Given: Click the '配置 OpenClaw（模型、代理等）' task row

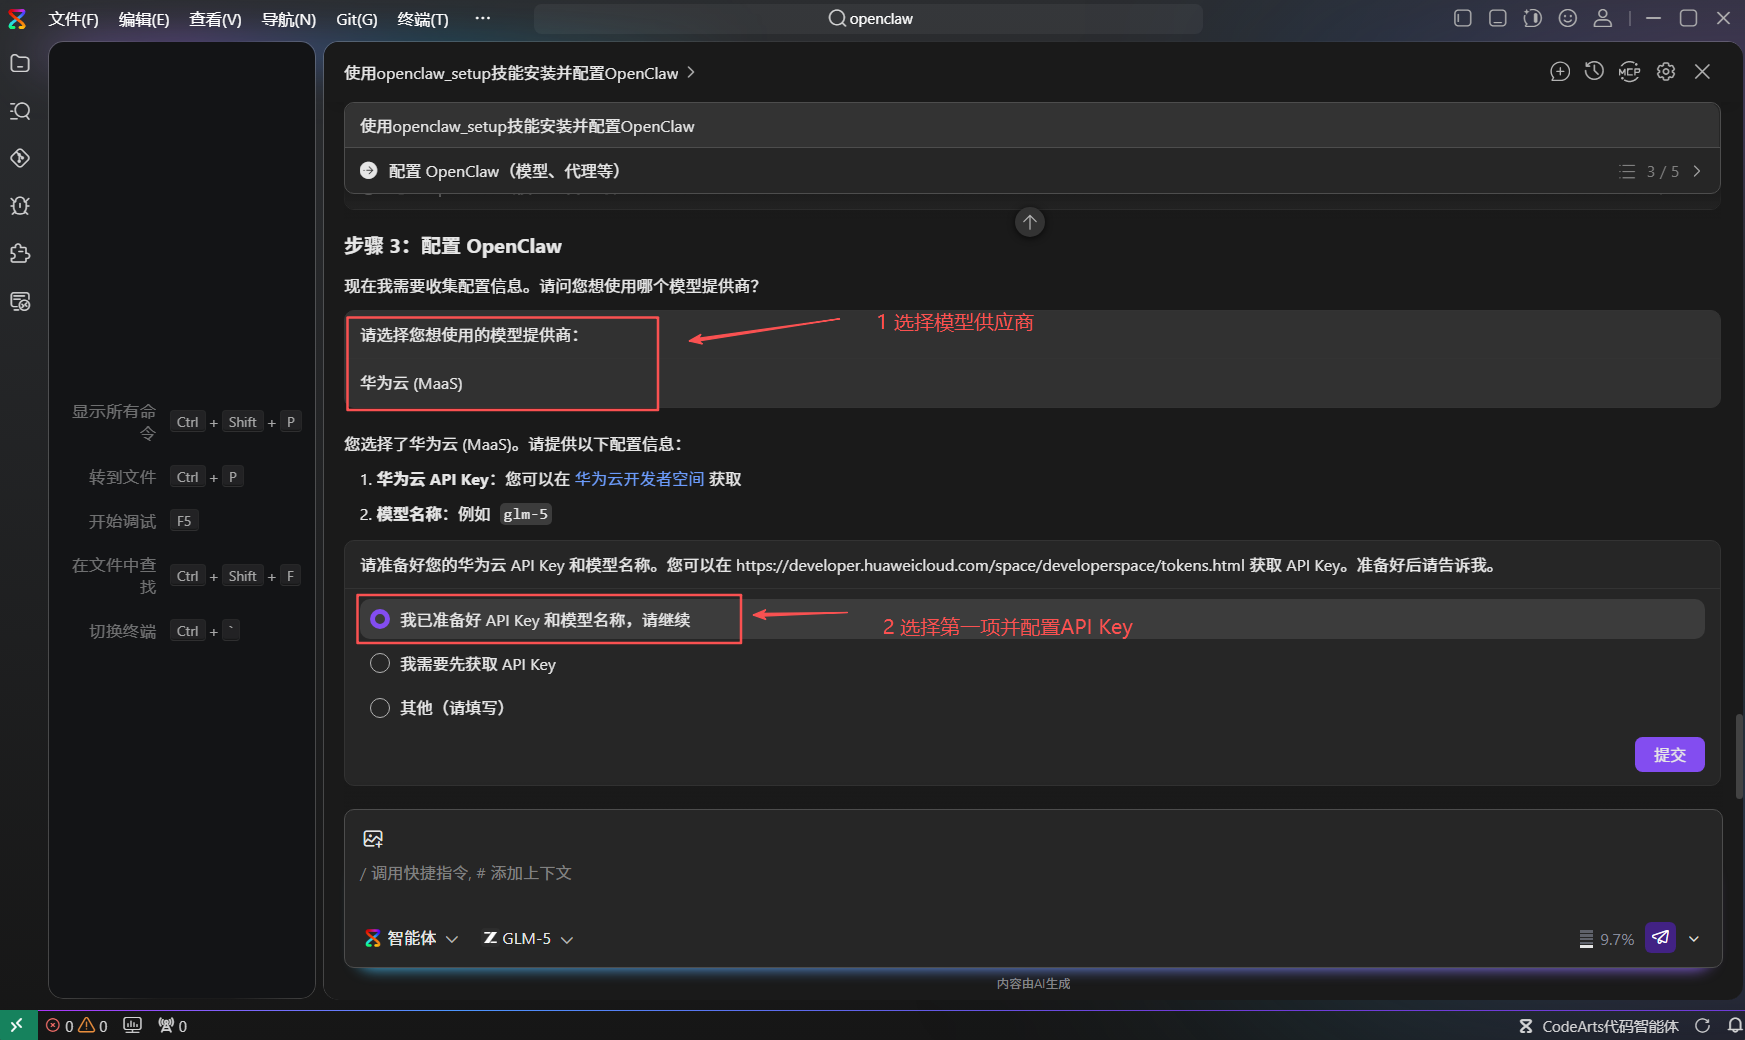Looking at the screenshot, I should [1032, 171].
